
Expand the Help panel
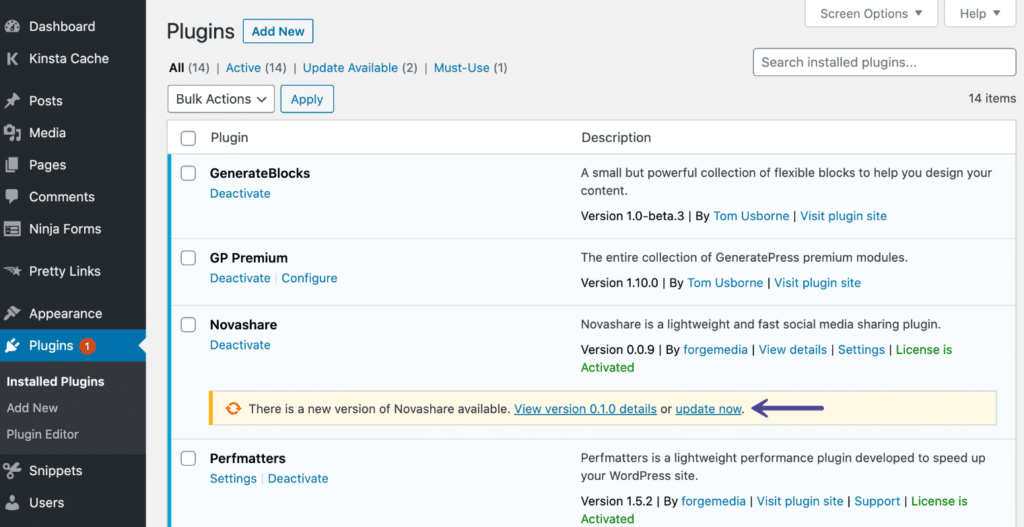click(980, 13)
